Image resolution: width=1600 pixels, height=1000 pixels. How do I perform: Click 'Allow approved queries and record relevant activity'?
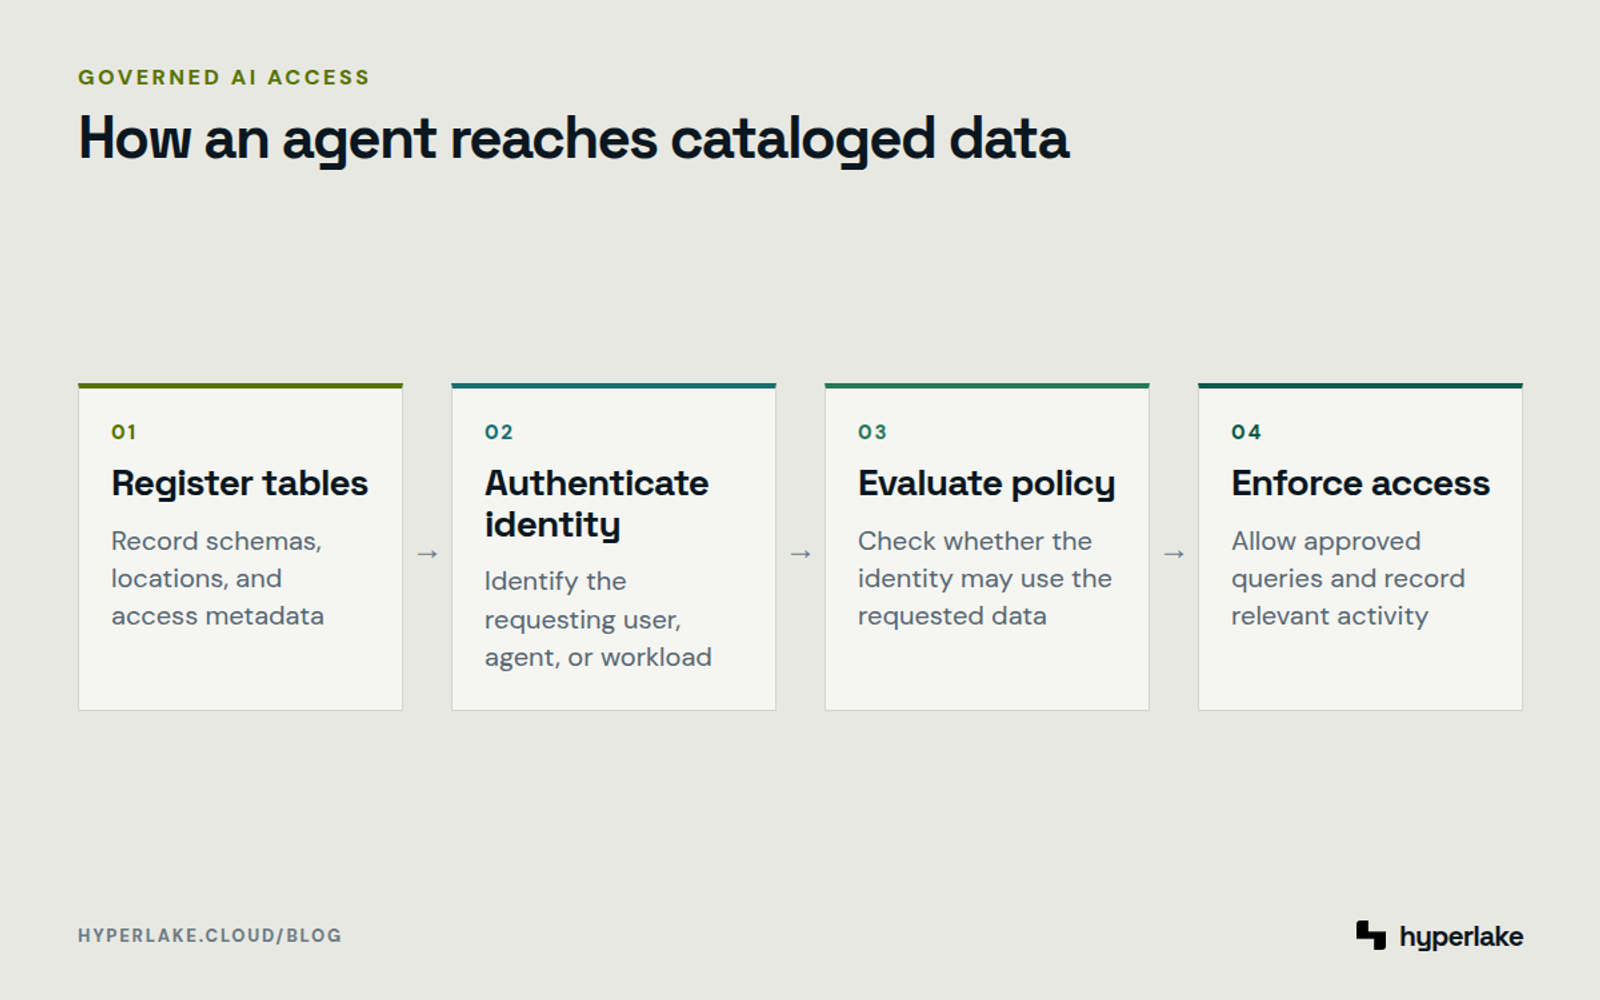(1348, 578)
